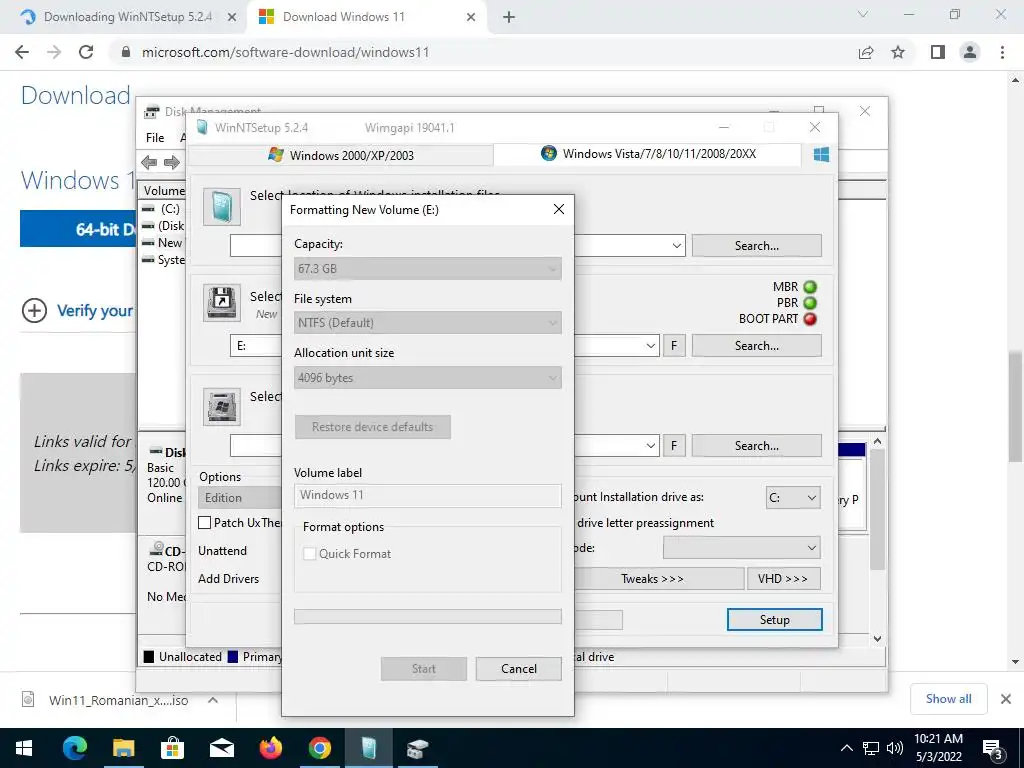This screenshot has width=1024, height=768.
Task: Click Unattend option label
Action: [x=223, y=551]
